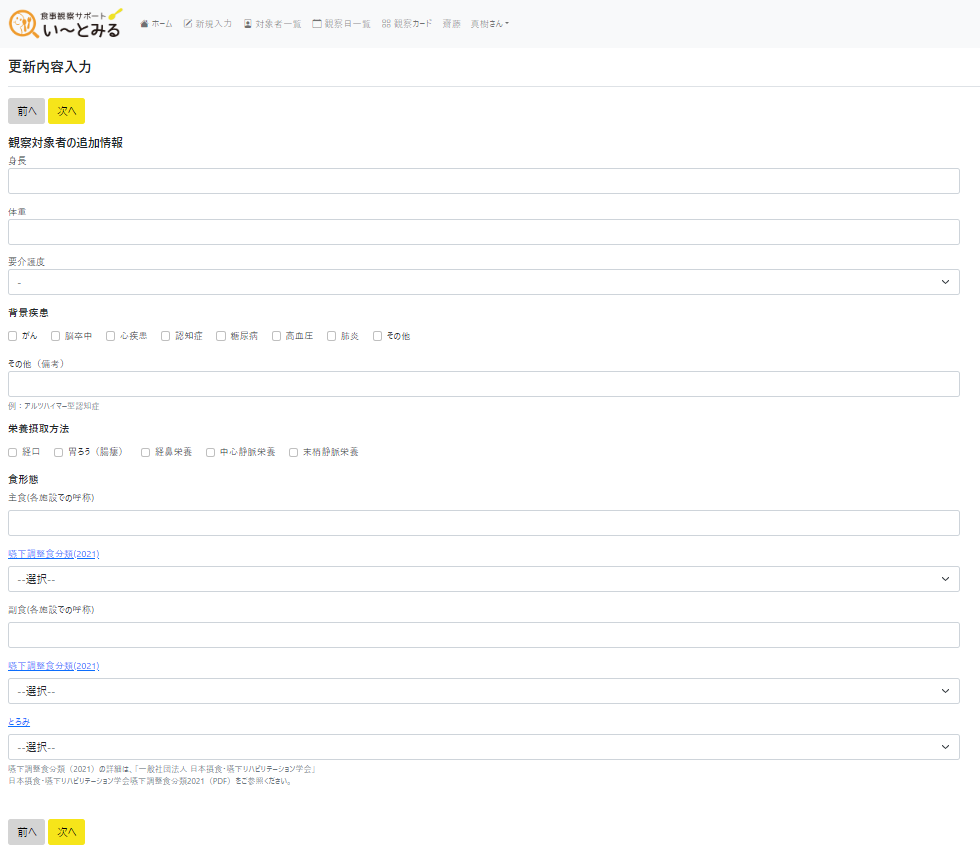Check the がん checkbox

pyautogui.click(x=12, y=336)
